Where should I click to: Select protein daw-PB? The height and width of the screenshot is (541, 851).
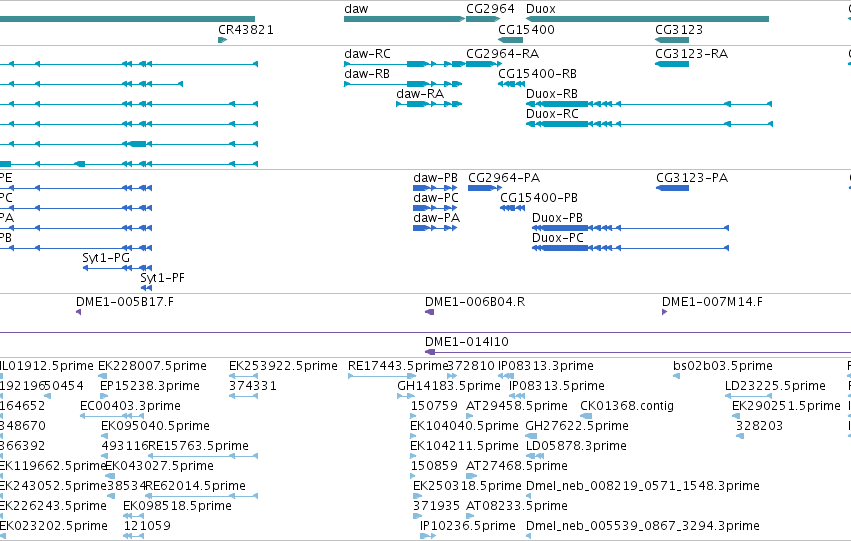tap(435, 188)
